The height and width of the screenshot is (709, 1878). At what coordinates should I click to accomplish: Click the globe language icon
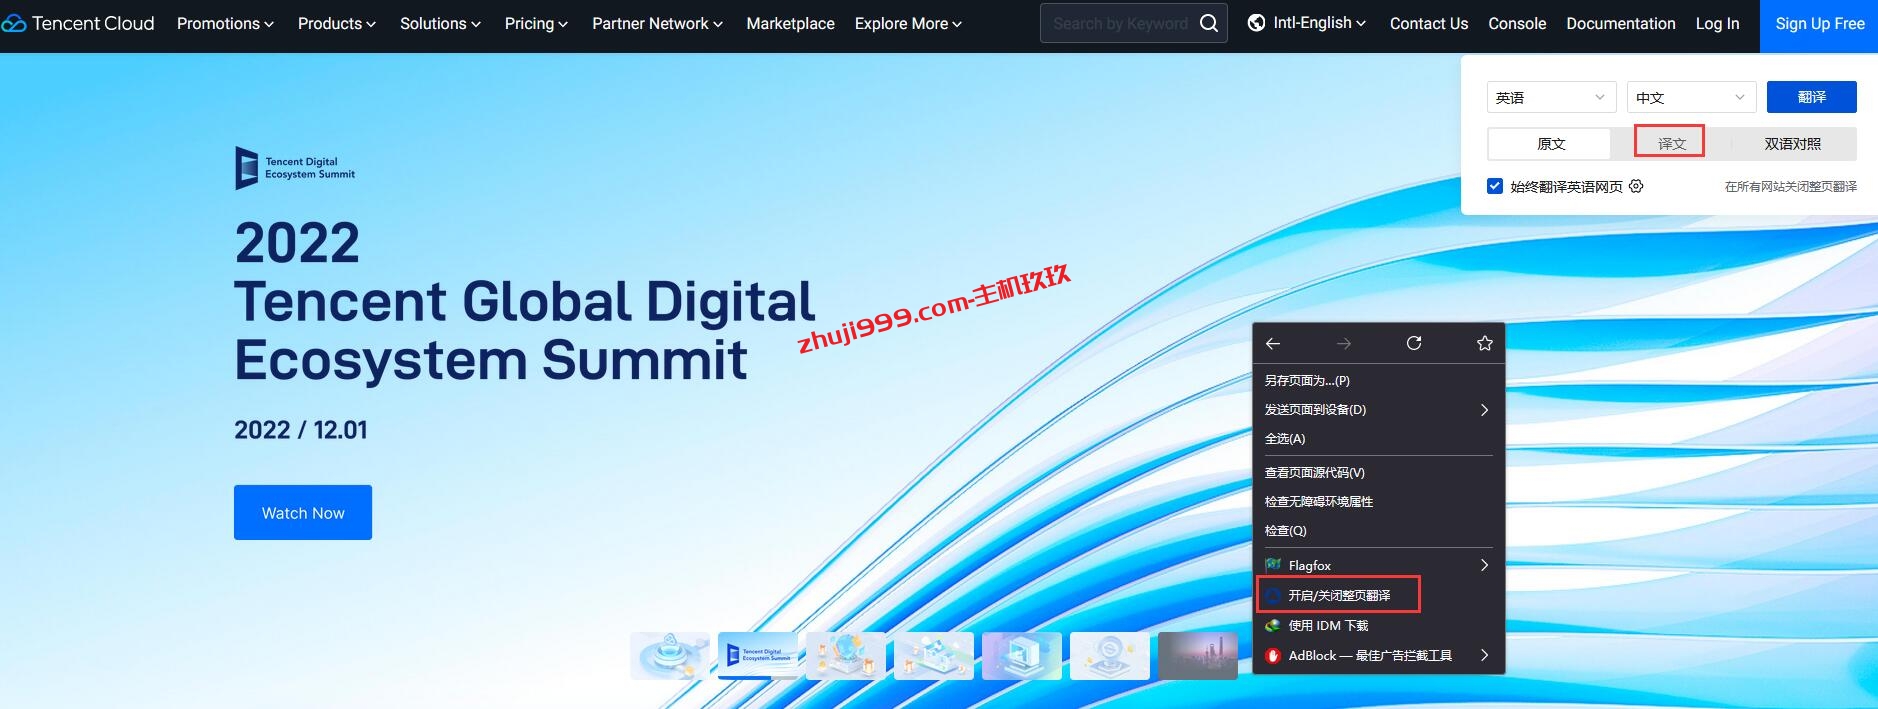(1257, 23)
